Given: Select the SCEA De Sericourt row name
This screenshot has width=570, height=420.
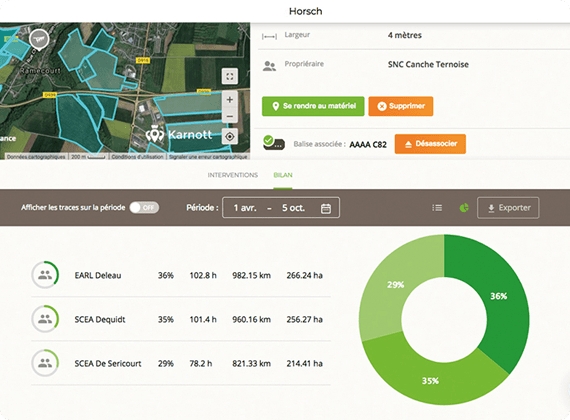Looking at the screenshot, I should tap(108, 364).
